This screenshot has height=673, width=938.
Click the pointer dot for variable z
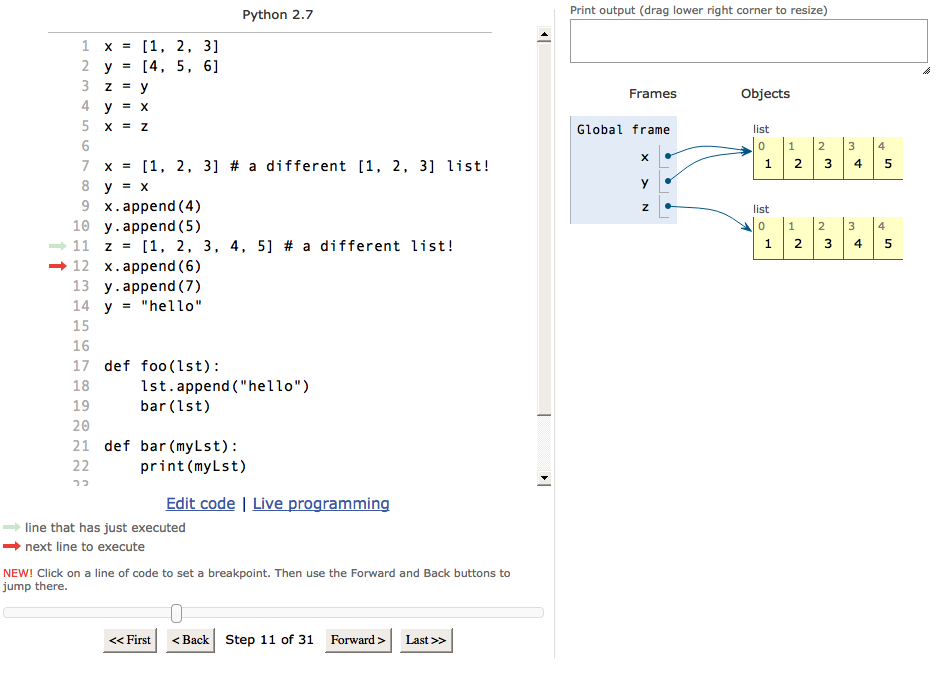pos(668,206)
